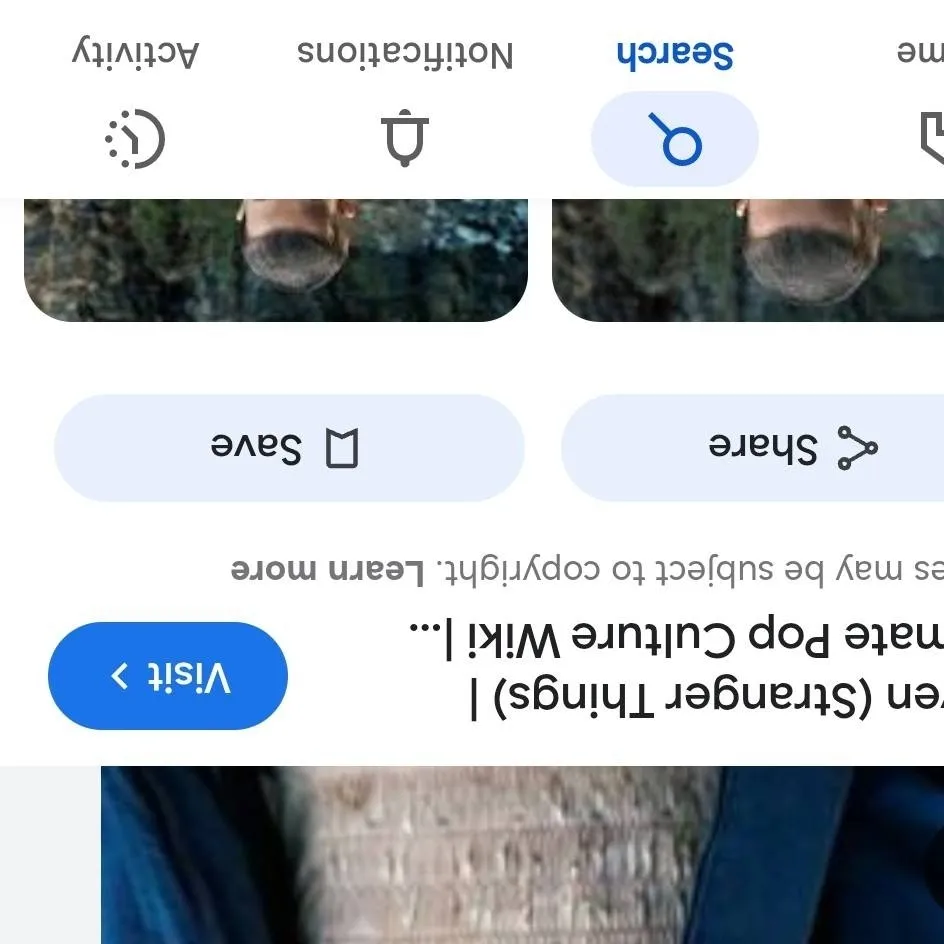Tap the large main image preview
Viewport: 944px width, 944px height.
coord(523,855)
